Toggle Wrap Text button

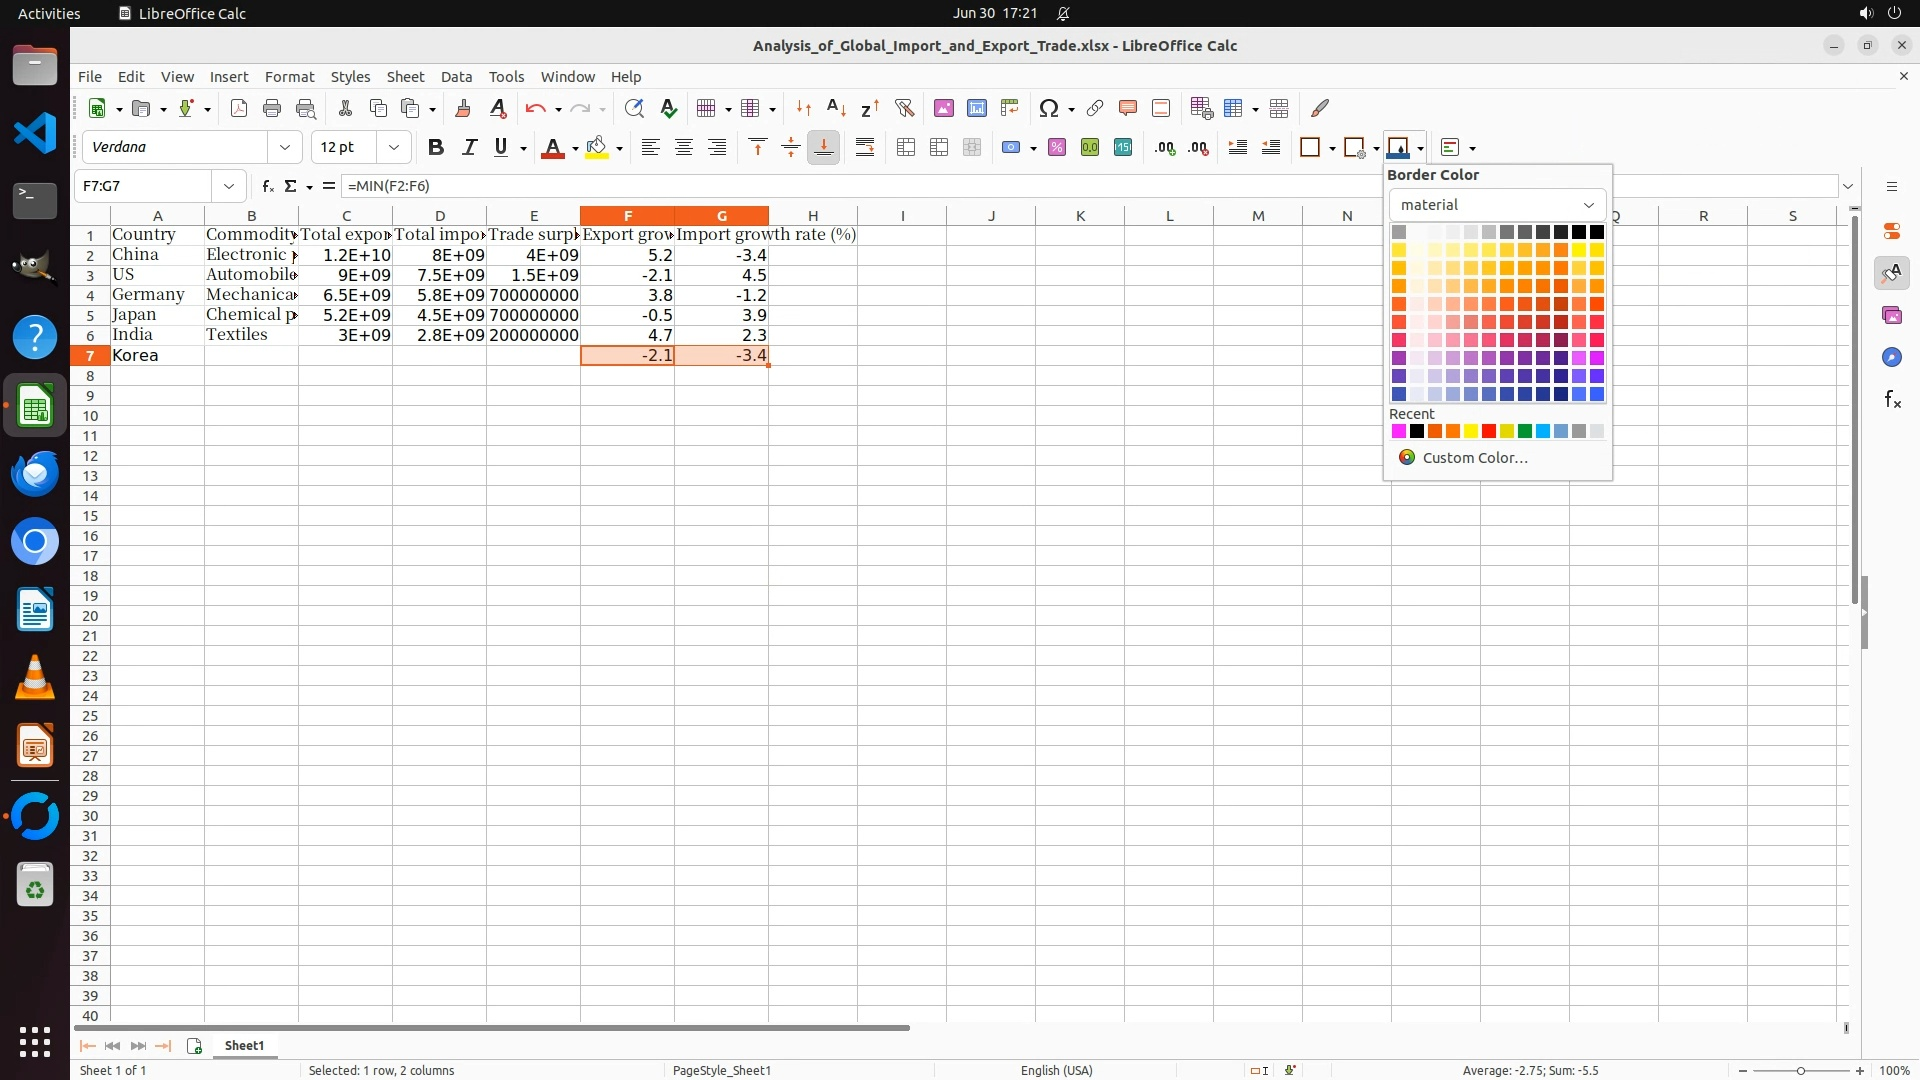point(865,148)
